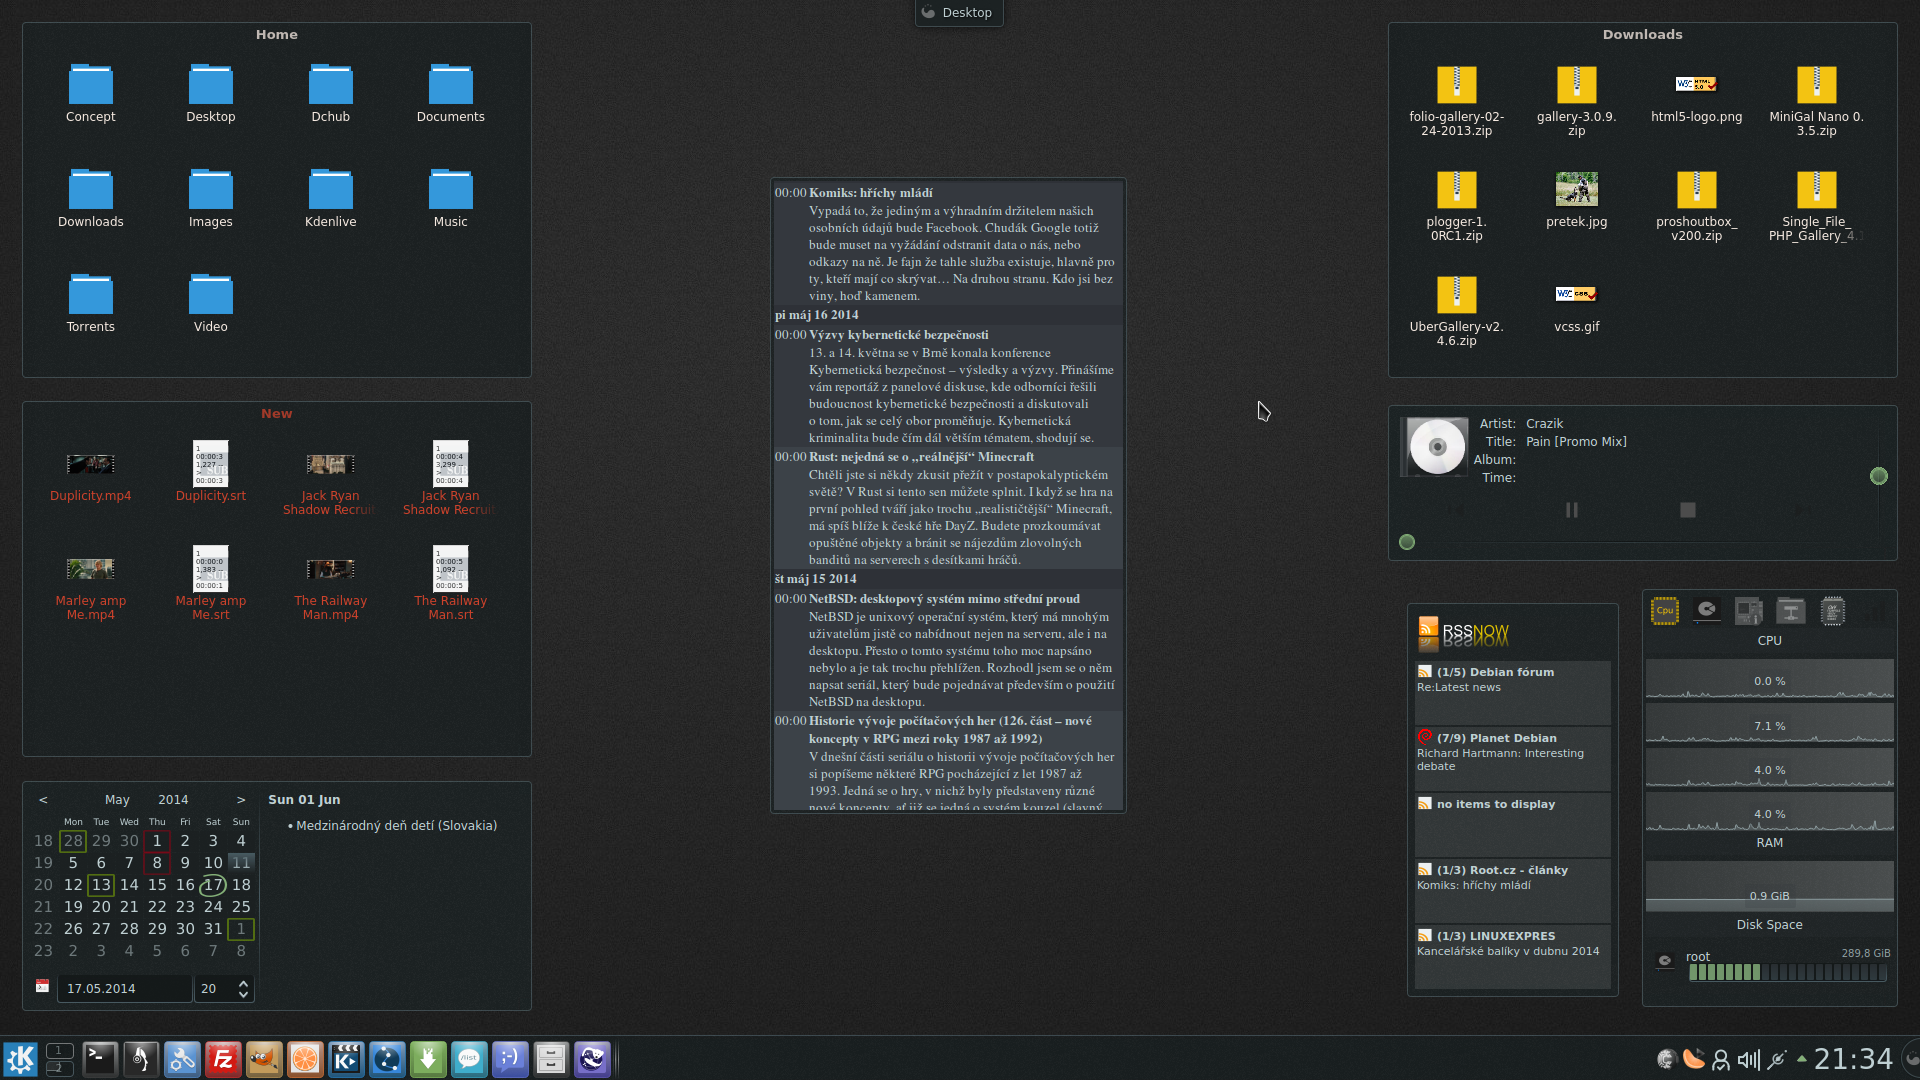Switch to virtual desktop 1 in pager
Image resolution: width=1920 pixels, height=1080 pixels.
click(x=59, y=1051)
